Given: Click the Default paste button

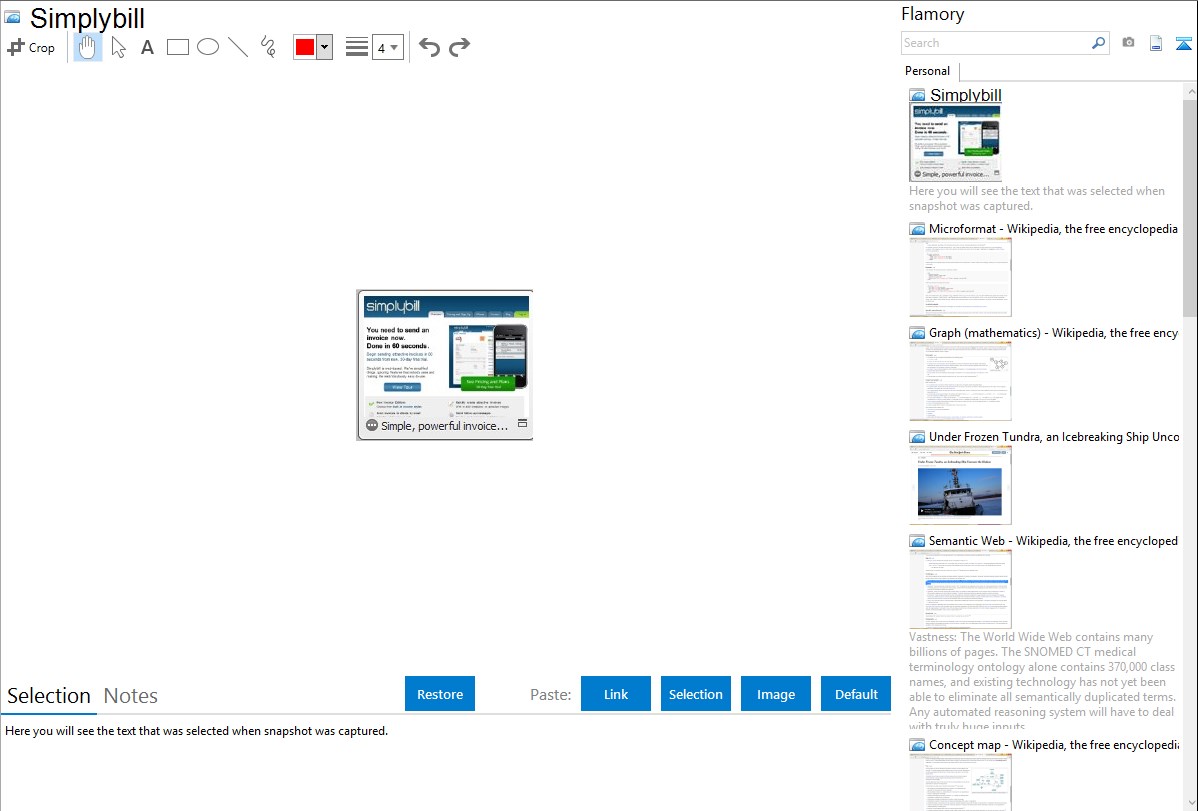Looking at the screenshot, I should tap(856, 694).
